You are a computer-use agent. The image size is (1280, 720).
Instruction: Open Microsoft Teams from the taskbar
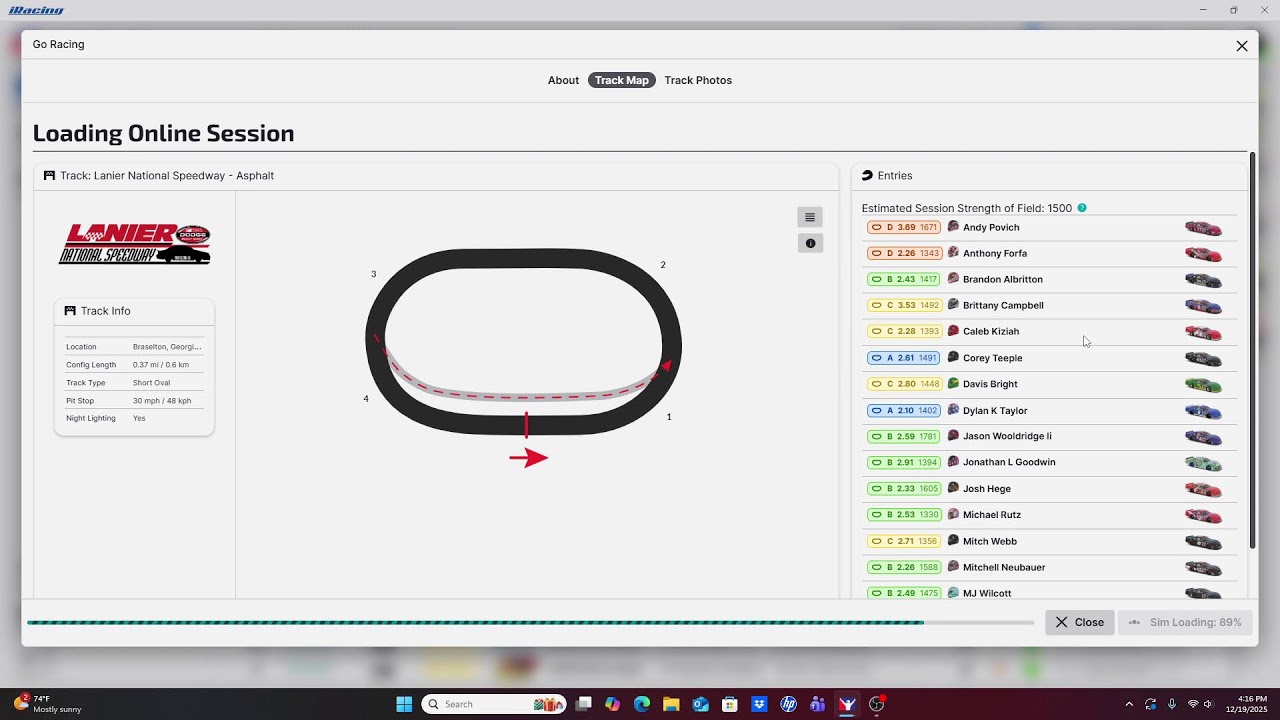(x=818, y=704)
